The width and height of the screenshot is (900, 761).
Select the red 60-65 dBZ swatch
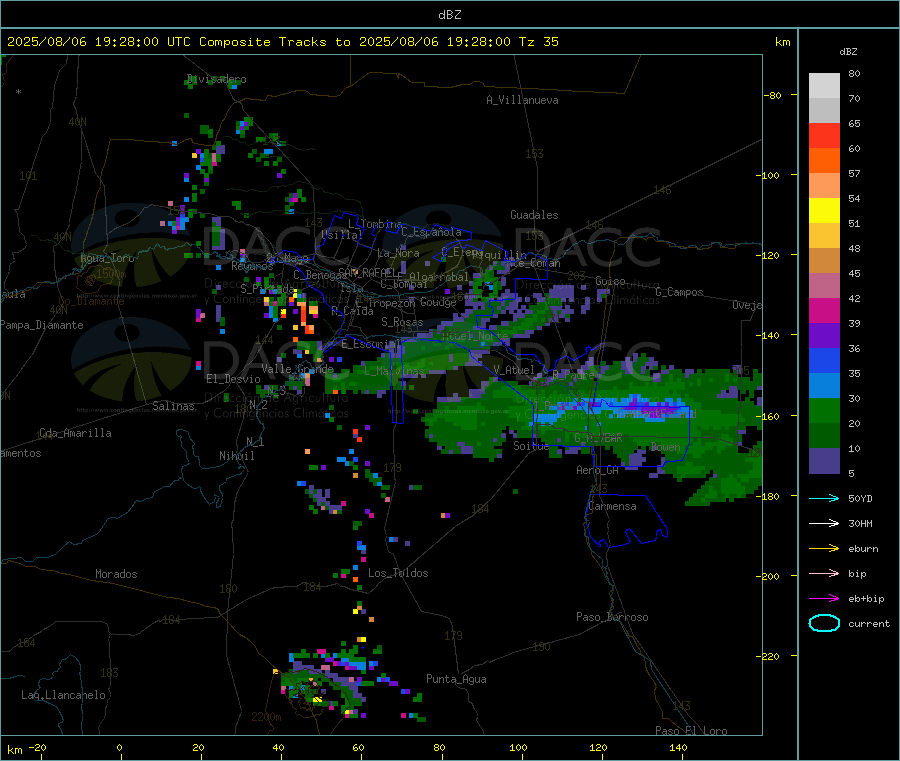[824, 135]
